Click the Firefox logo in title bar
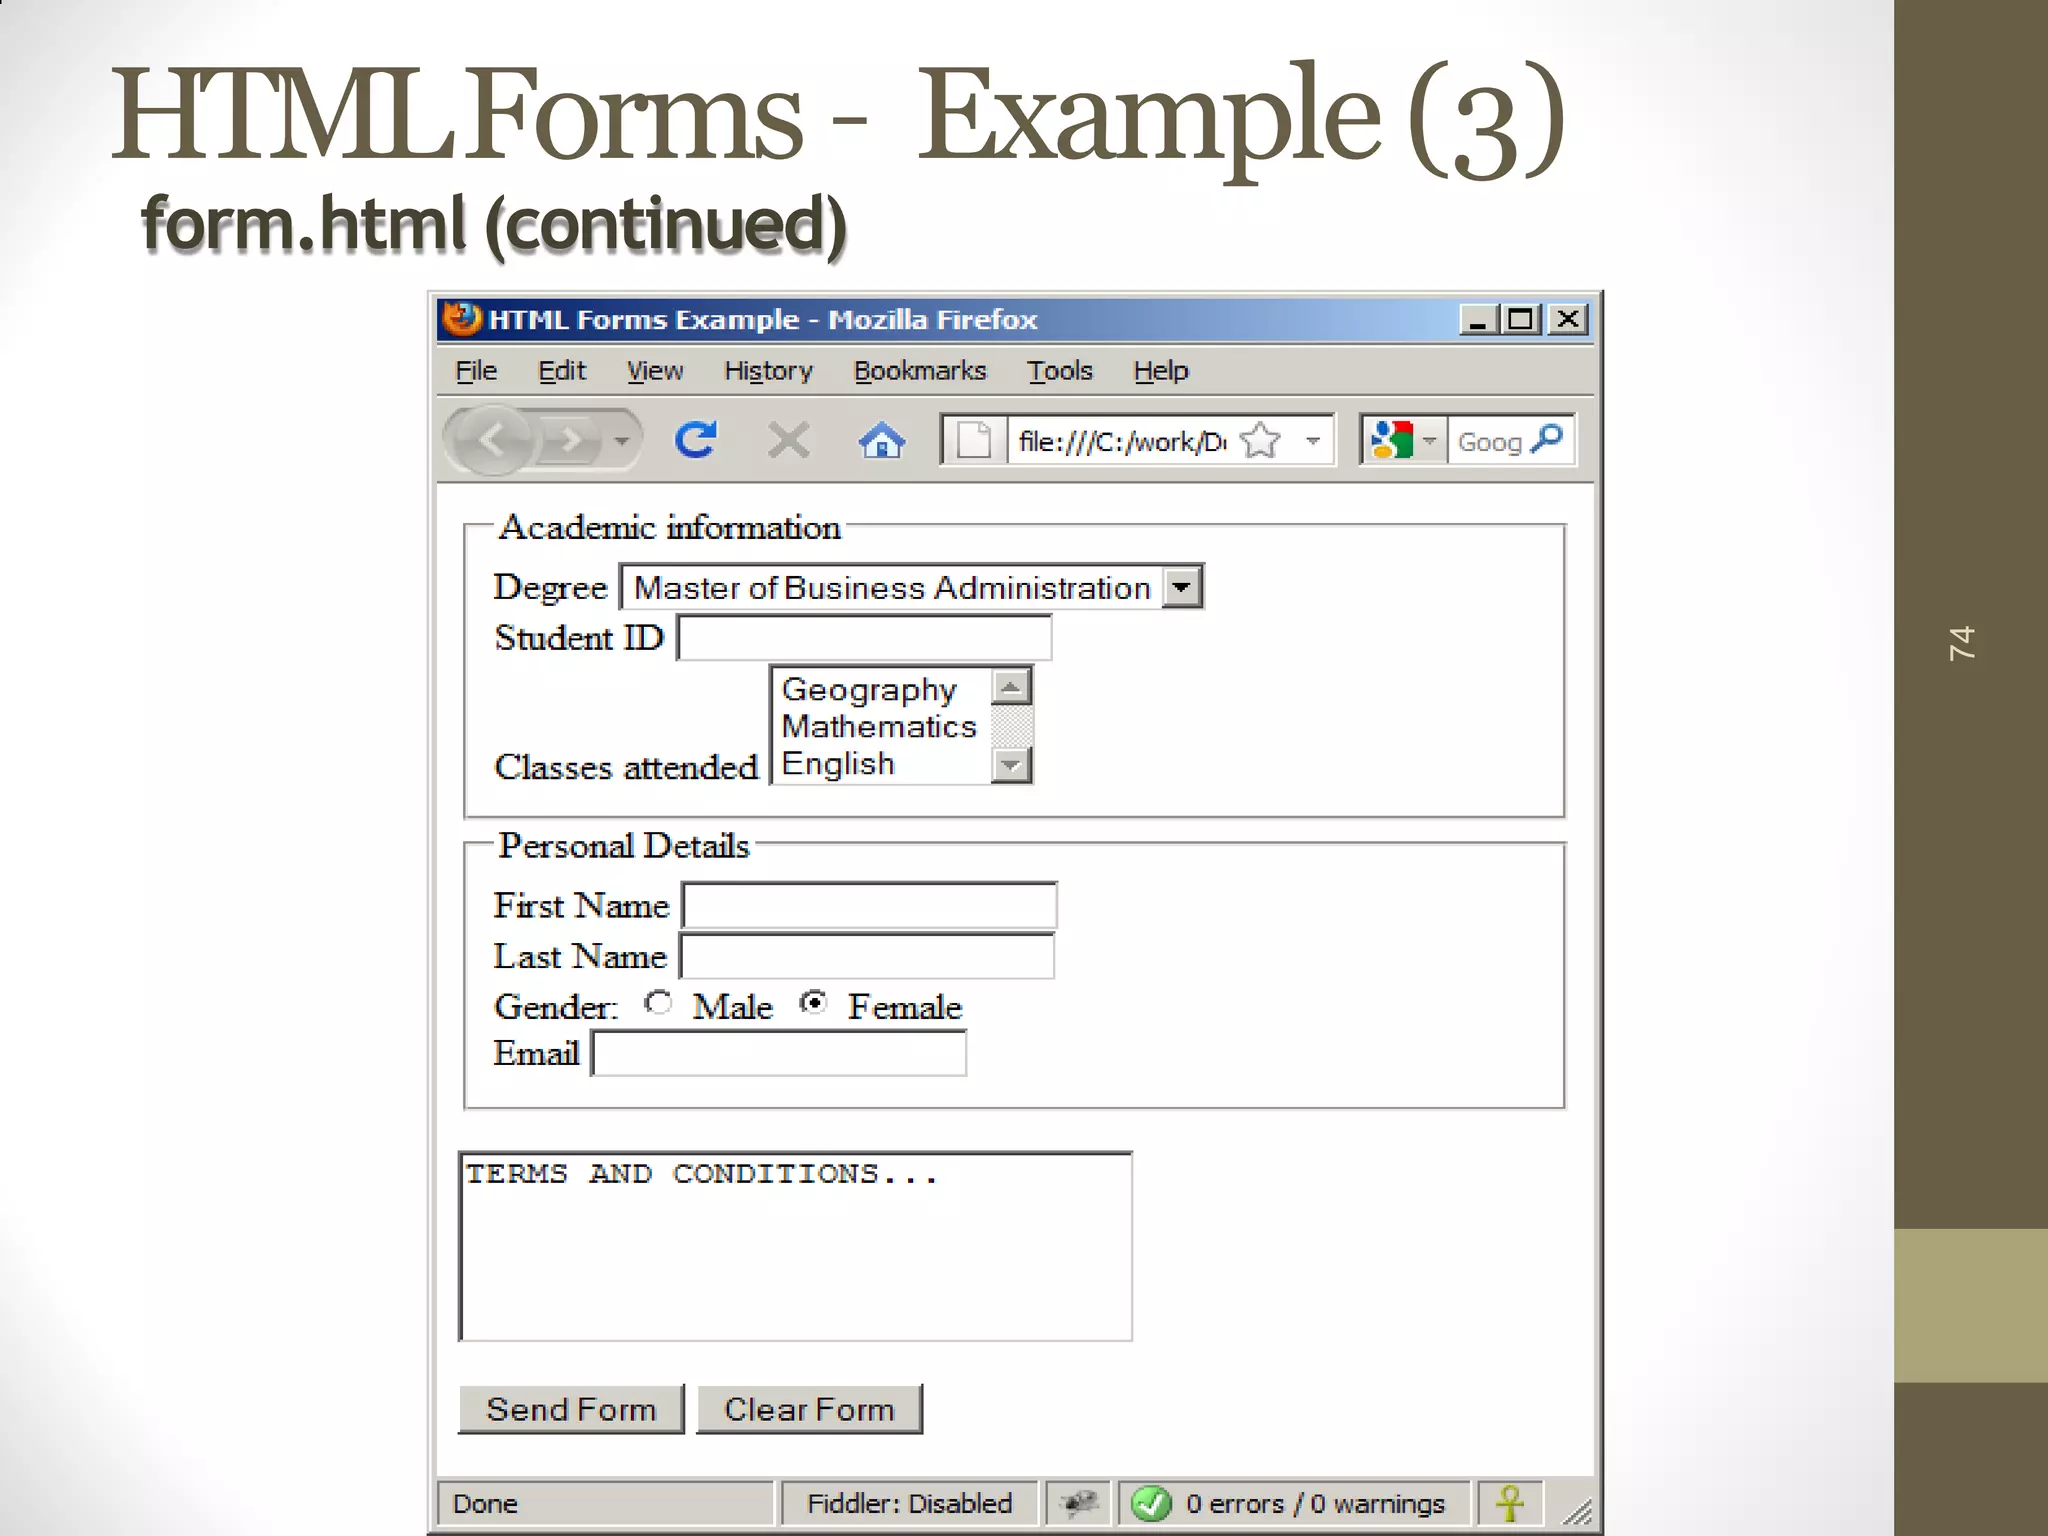2048x1536 pixels. [462, 318]
